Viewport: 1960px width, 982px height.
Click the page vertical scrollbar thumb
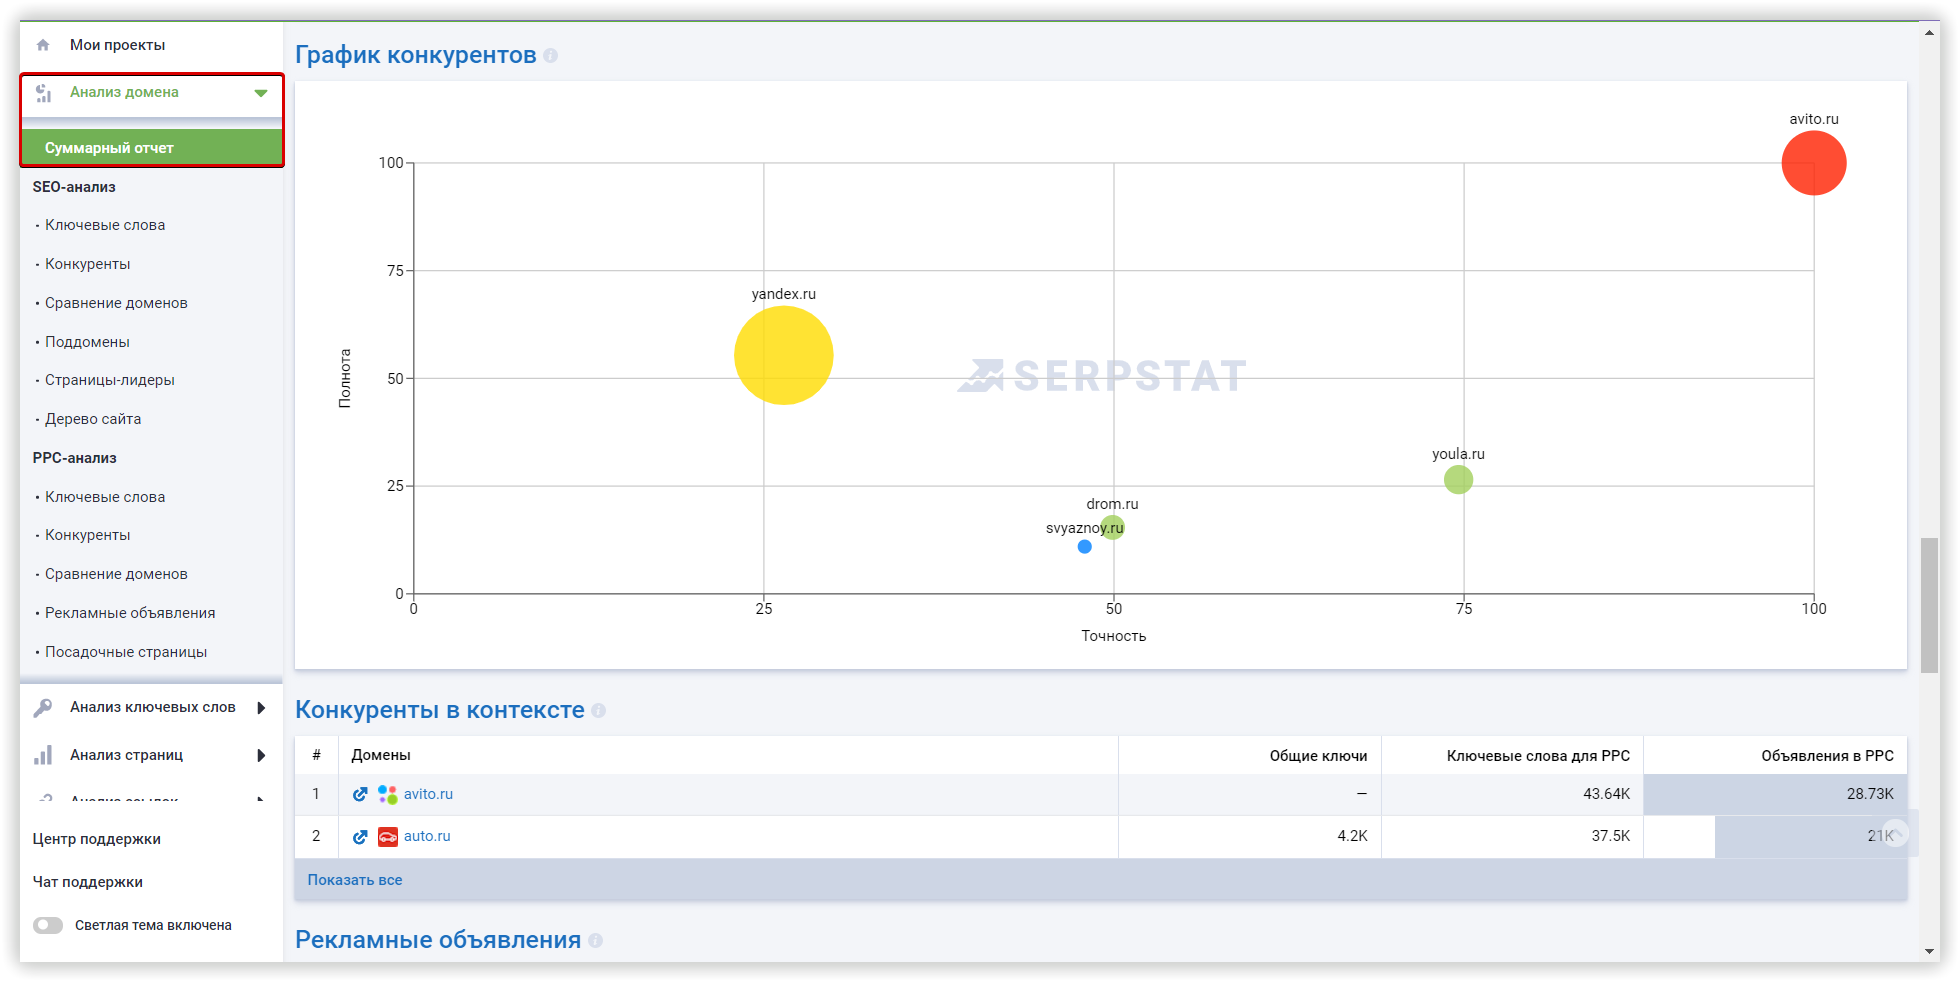(1929, 605)
